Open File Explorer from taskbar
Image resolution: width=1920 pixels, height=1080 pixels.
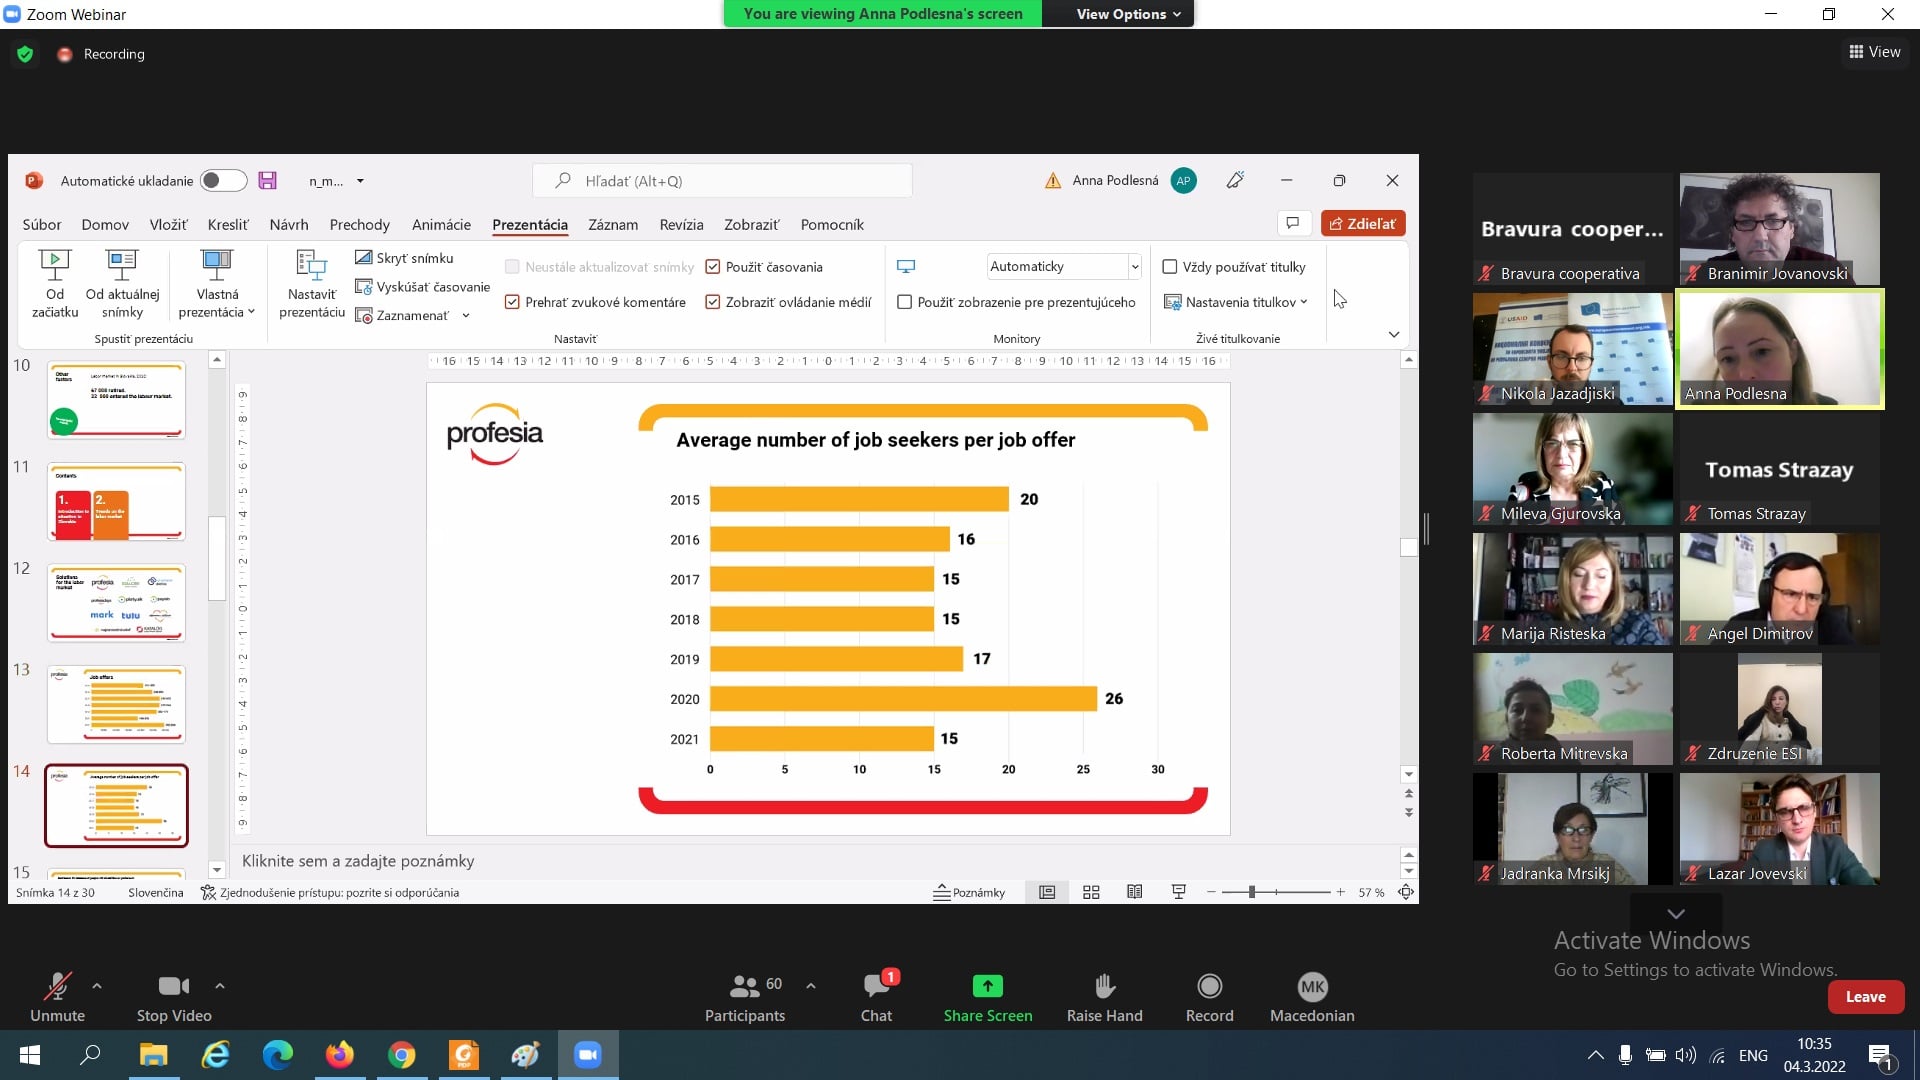pos(153,1055)
